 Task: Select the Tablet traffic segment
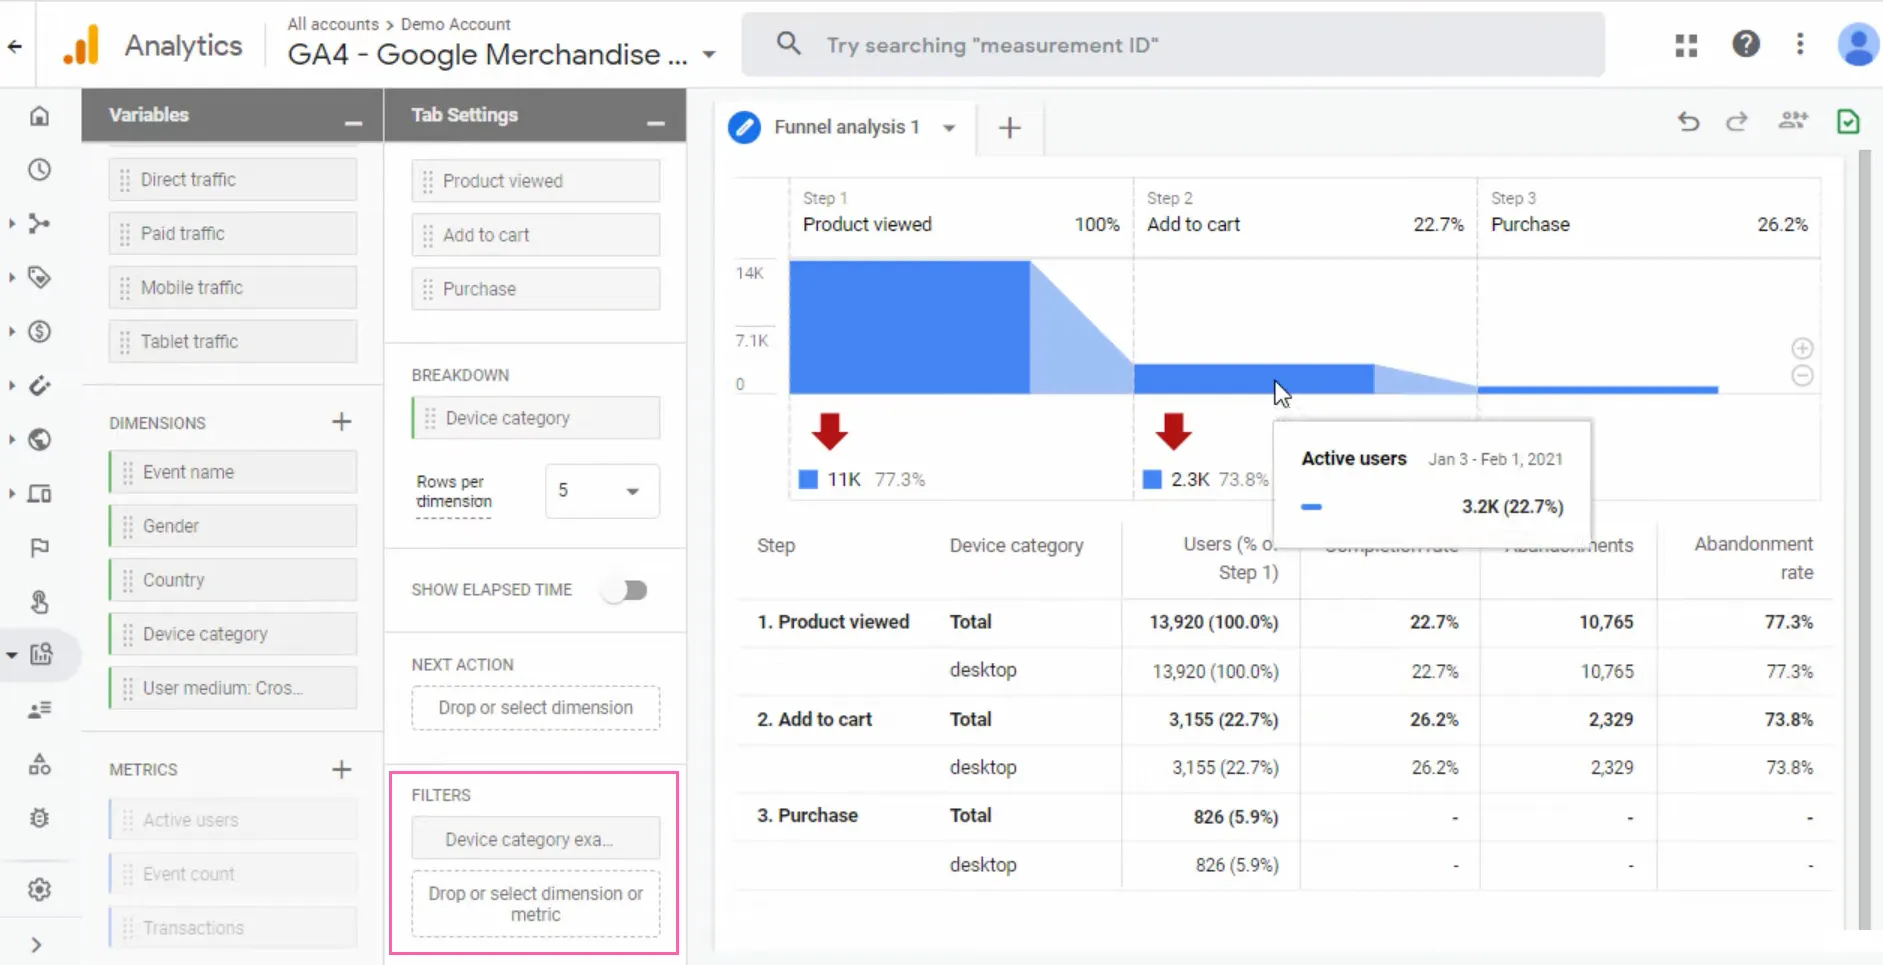tap(233, 342)
